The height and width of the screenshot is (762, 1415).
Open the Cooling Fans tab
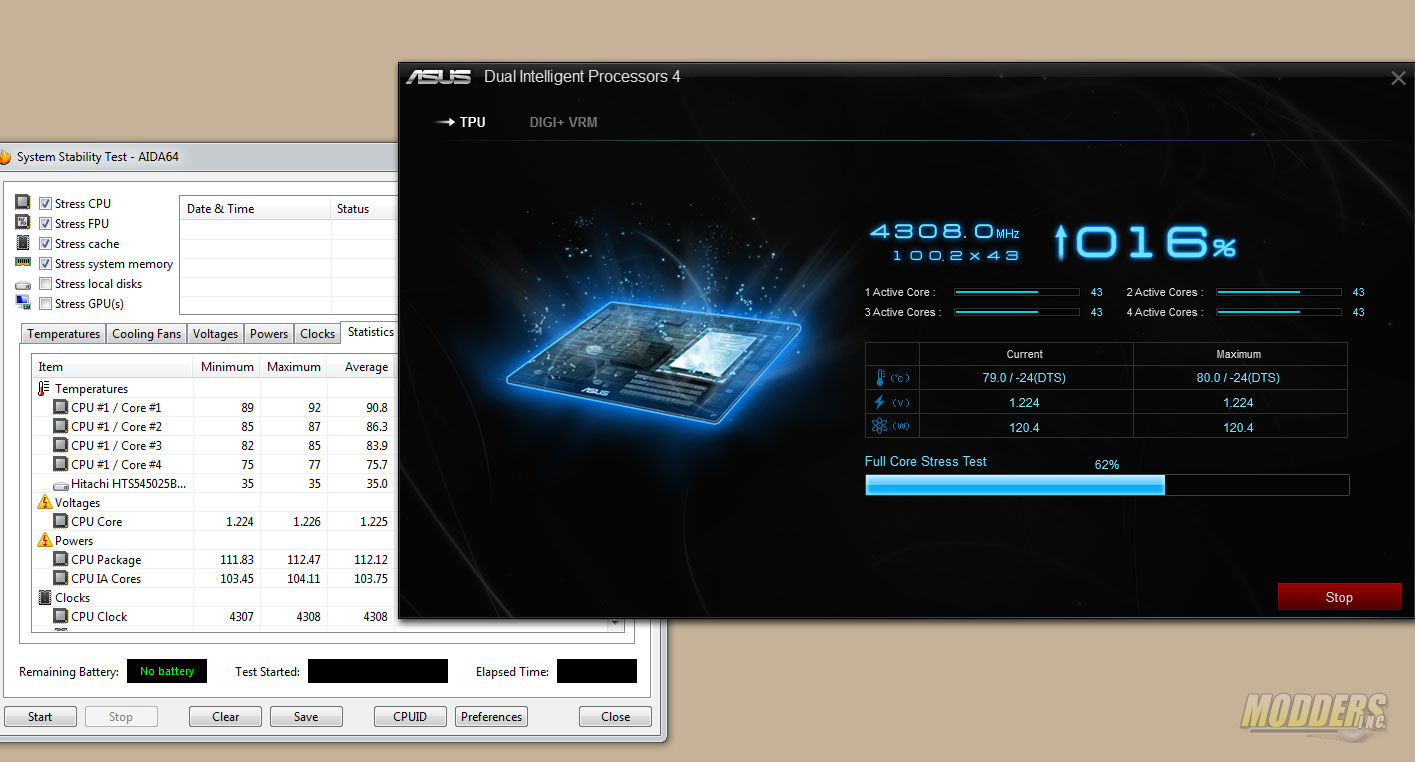[x=146, y=334]
